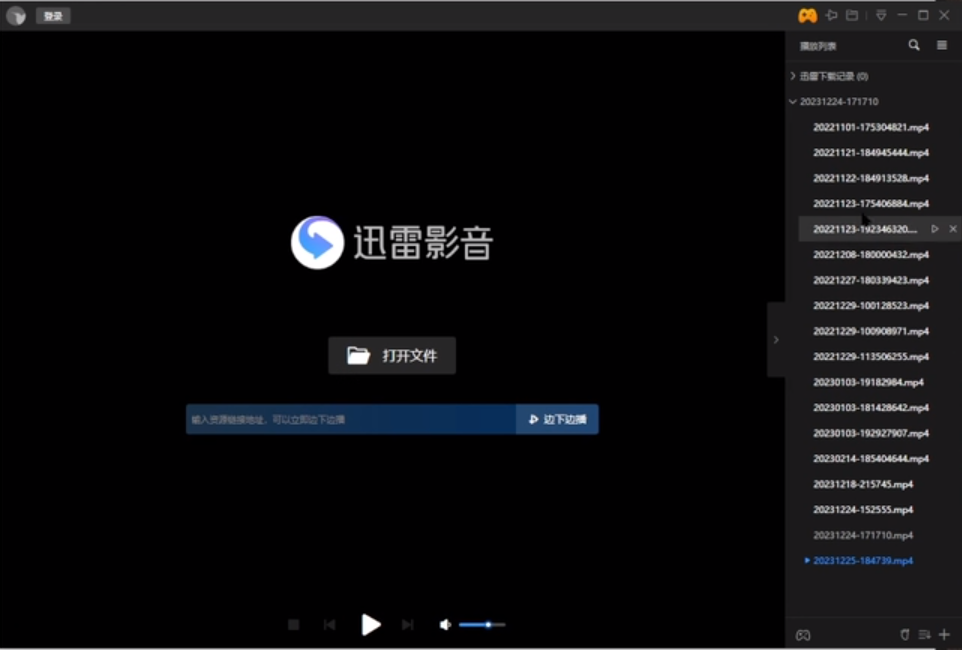This screenshot has width=962, height=650.
Task: Select 20221227-180339423.mp4 in playlist
Action: tap(871, 281)
